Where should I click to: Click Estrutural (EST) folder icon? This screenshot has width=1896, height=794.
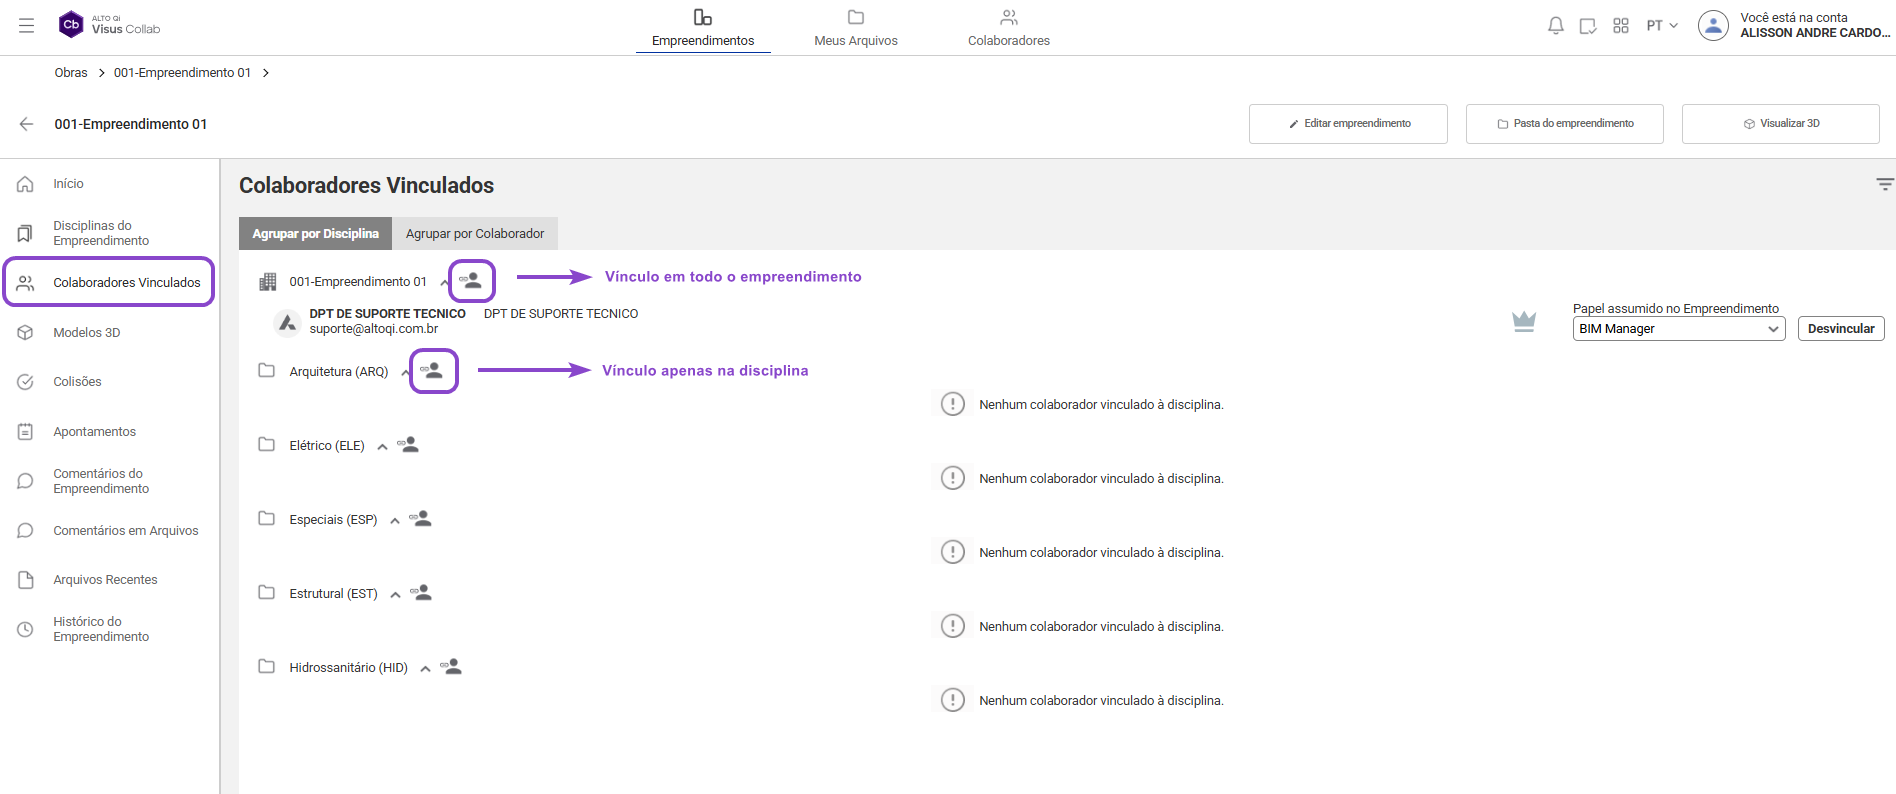click(266, 592)
